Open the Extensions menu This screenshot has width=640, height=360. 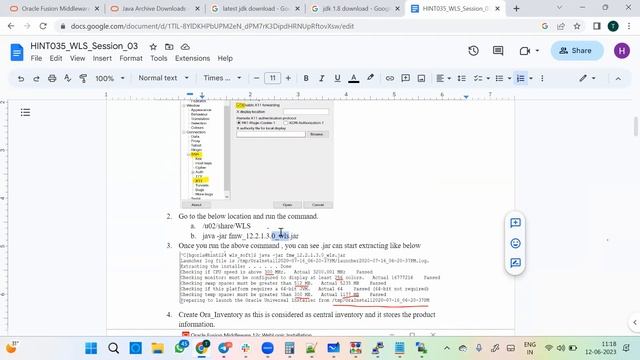(x=192, y=58)
